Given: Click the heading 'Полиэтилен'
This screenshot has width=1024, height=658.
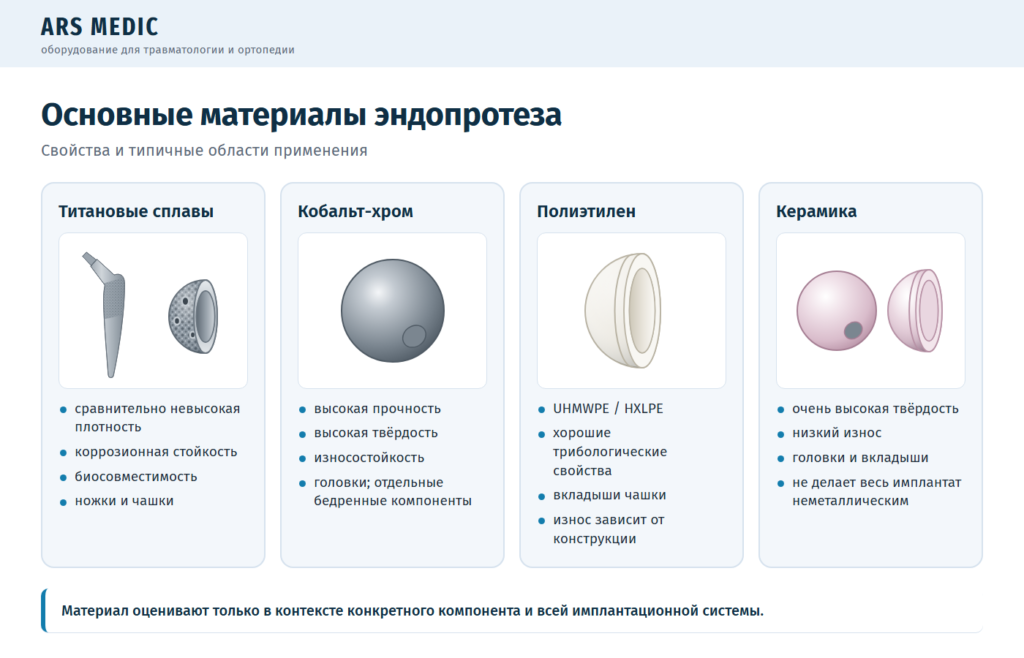Looking at the screenshot, I should click(586, 212).
